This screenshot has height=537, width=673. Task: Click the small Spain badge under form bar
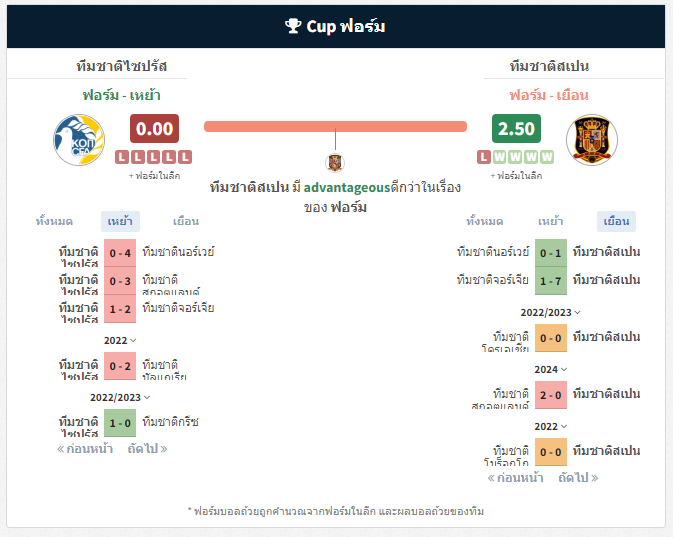(x=335, y=163)
